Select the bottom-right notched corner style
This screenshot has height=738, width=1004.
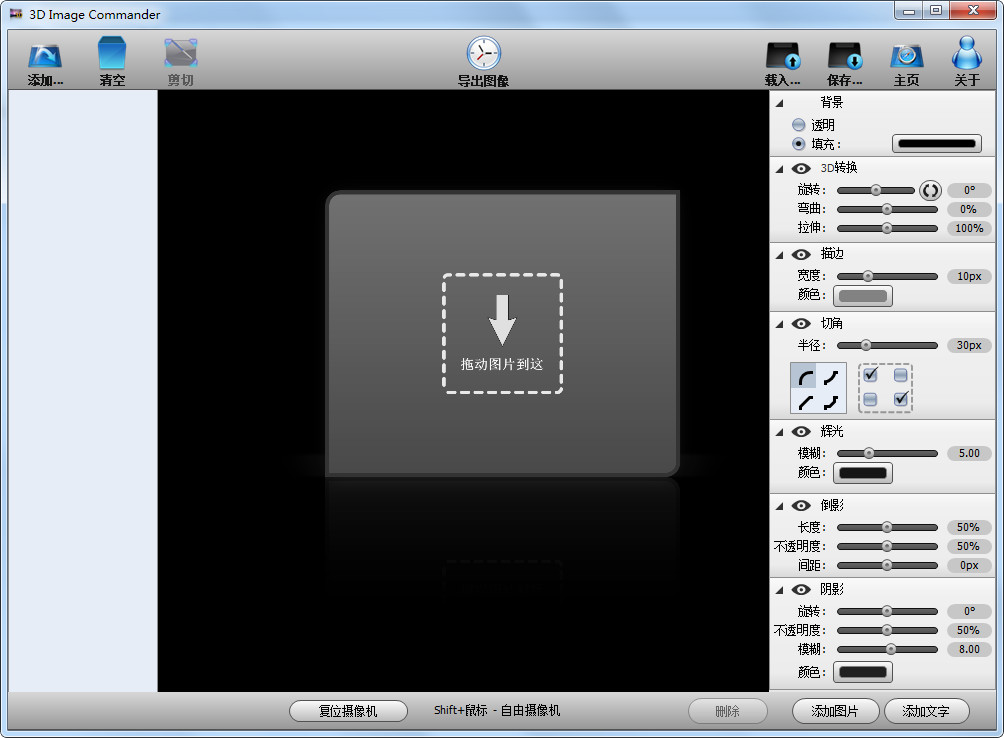click(x=831, y=401)
